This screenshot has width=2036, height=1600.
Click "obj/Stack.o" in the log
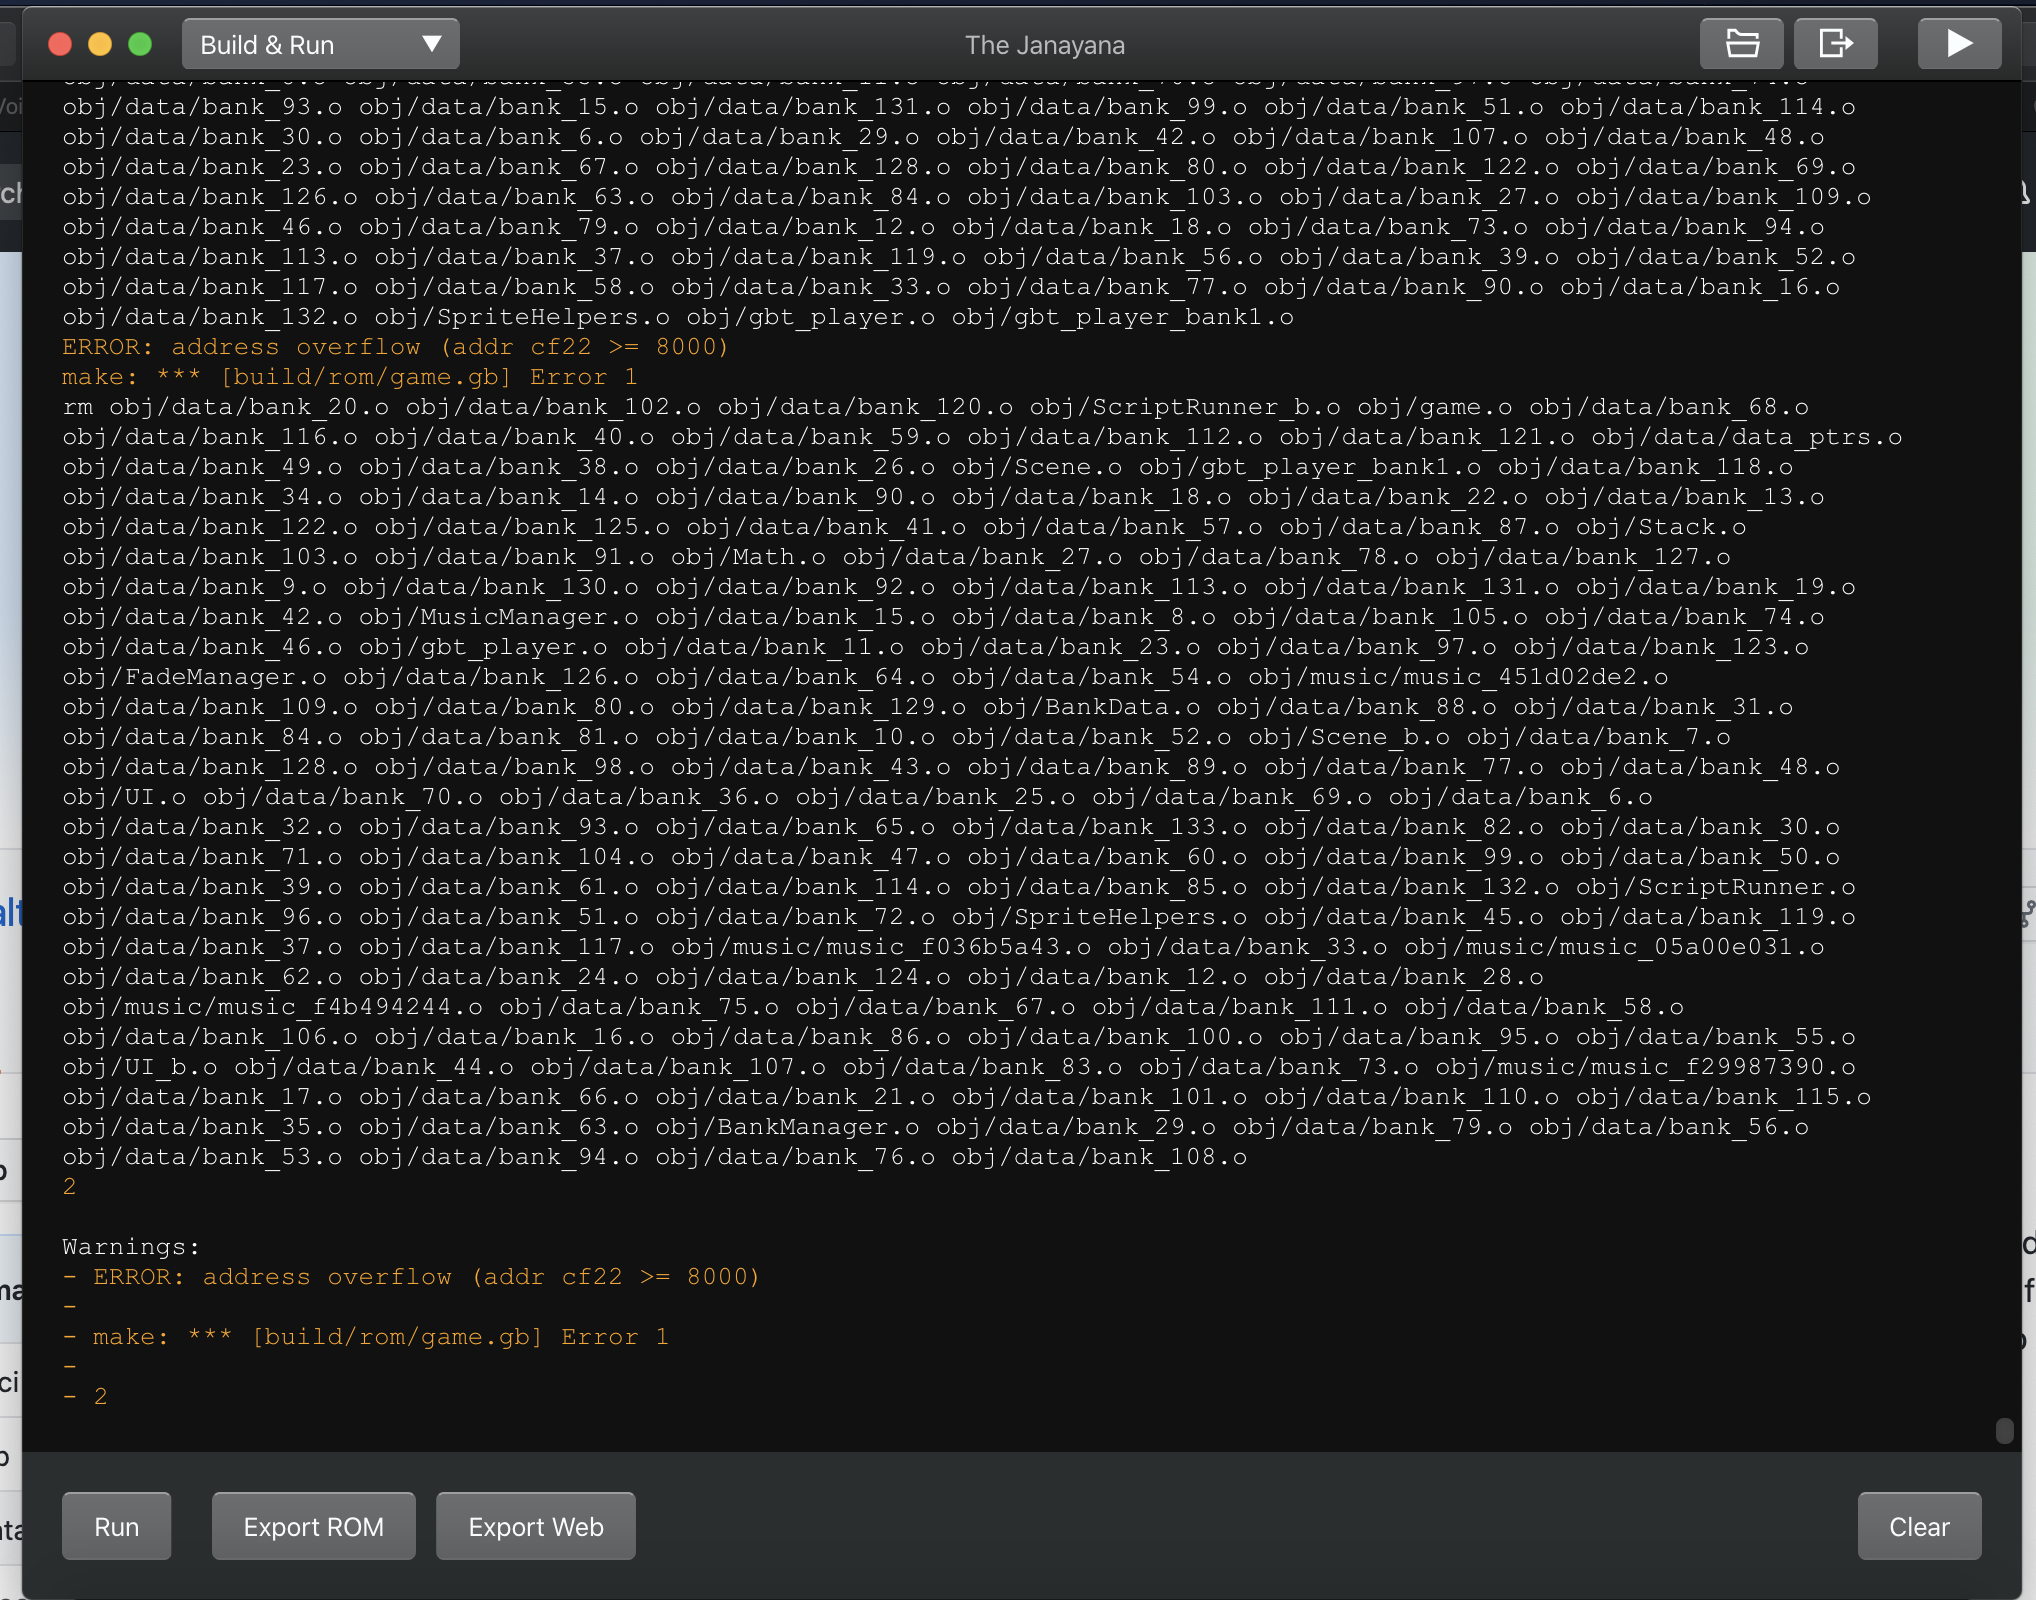(x=1660, y=527)
